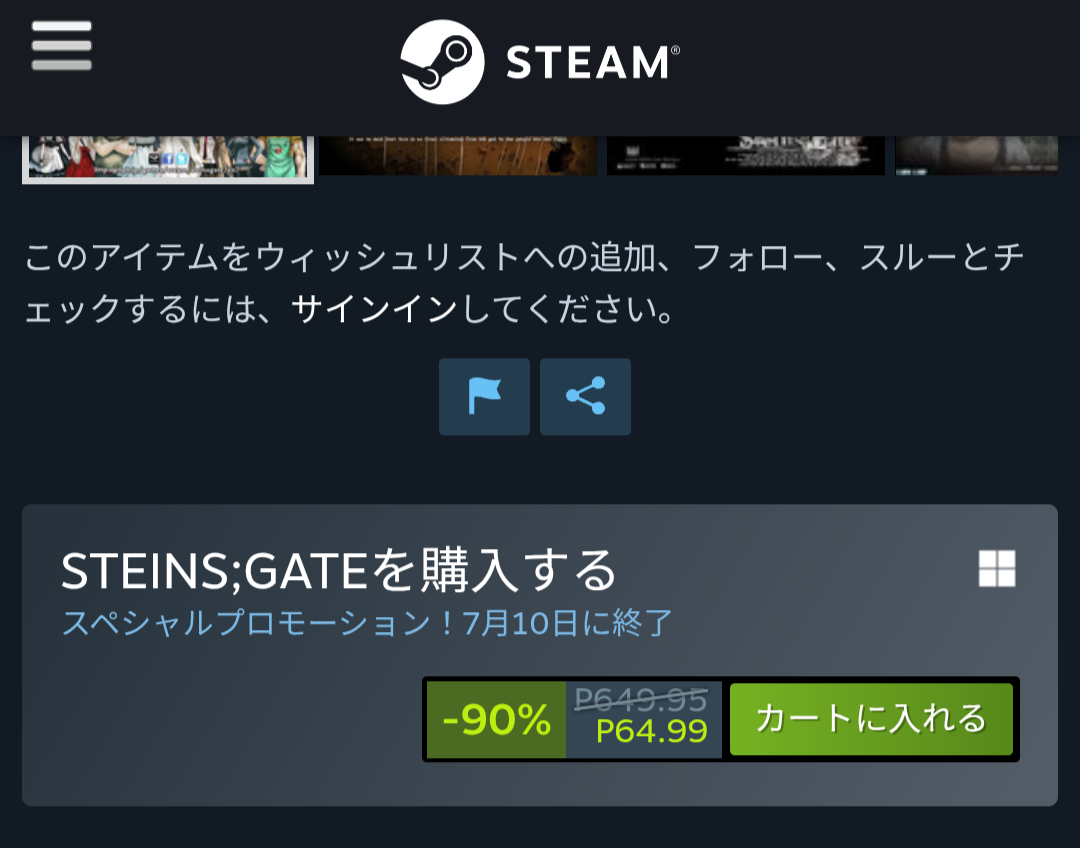This screenshot has height=848, width=1080.
Task: Click the カートに入れる add-to-cart button
Action: pyautogui.click(x=871, y=719)
